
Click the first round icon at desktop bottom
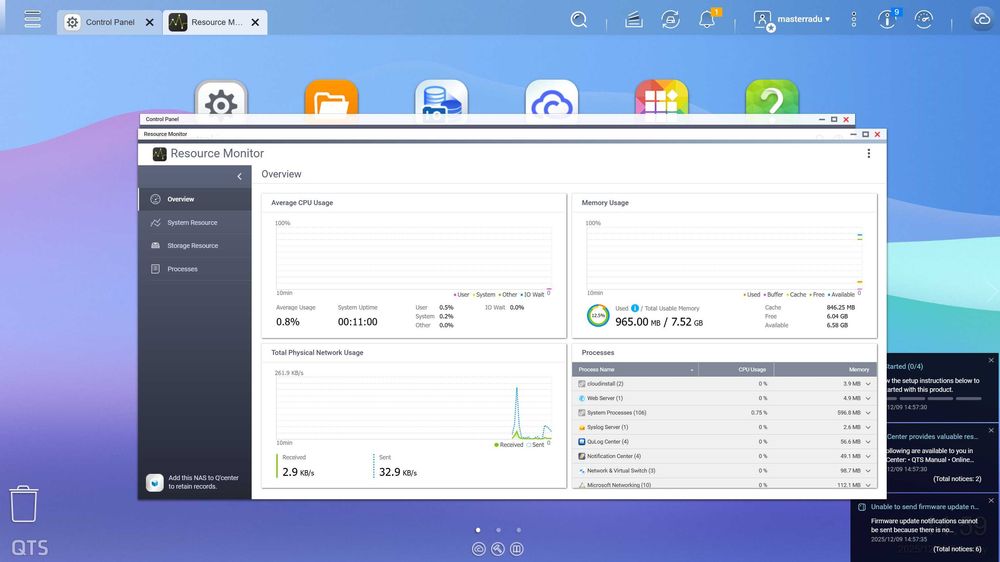479,549
